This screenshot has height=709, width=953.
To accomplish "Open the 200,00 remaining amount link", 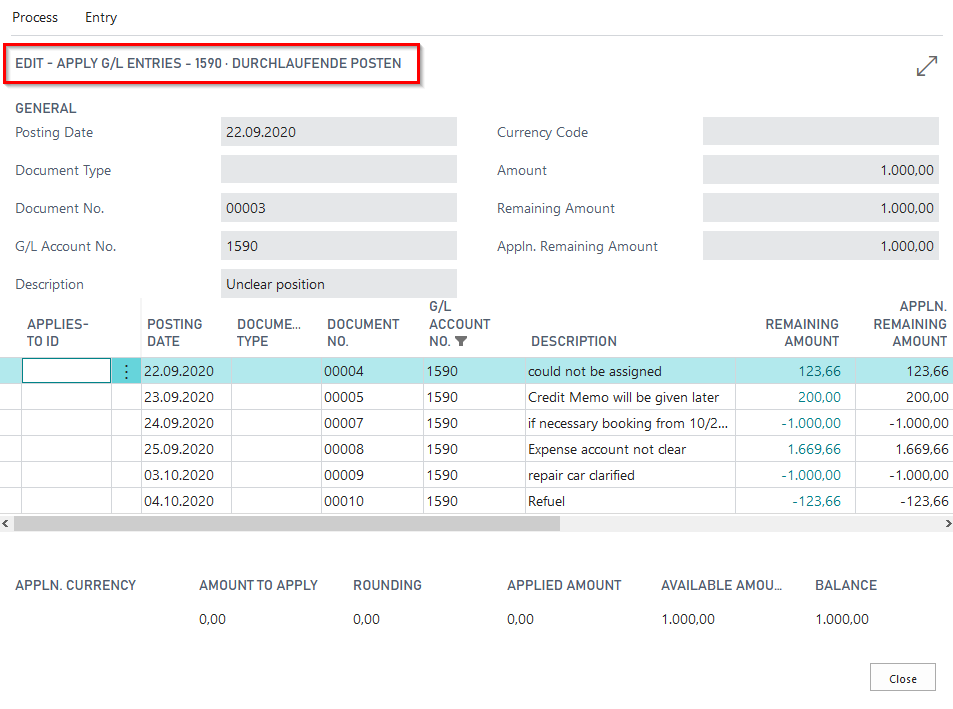I will (820, 397).
